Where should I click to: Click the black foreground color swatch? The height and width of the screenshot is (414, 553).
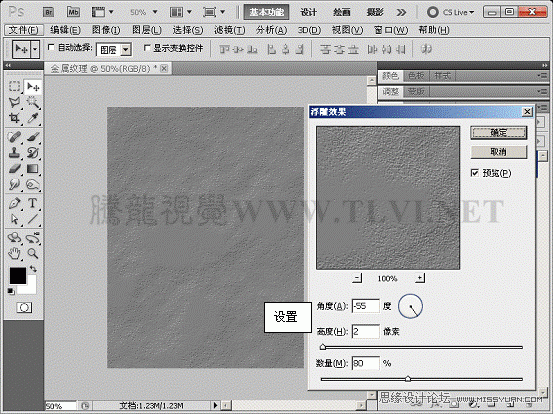pos(18,275)
